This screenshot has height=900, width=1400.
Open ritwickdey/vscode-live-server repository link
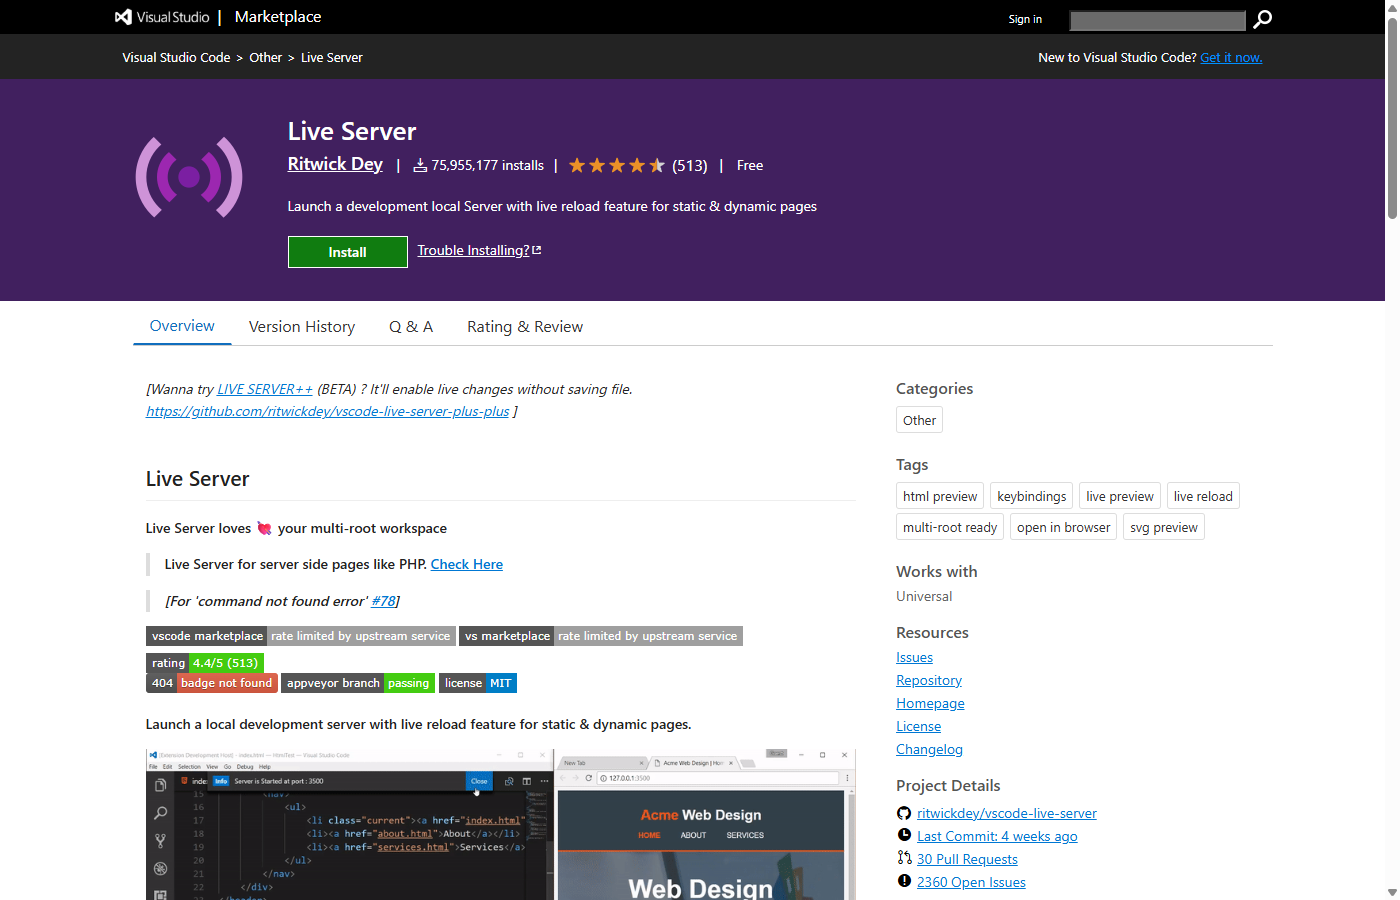[x=1007, y=813]
